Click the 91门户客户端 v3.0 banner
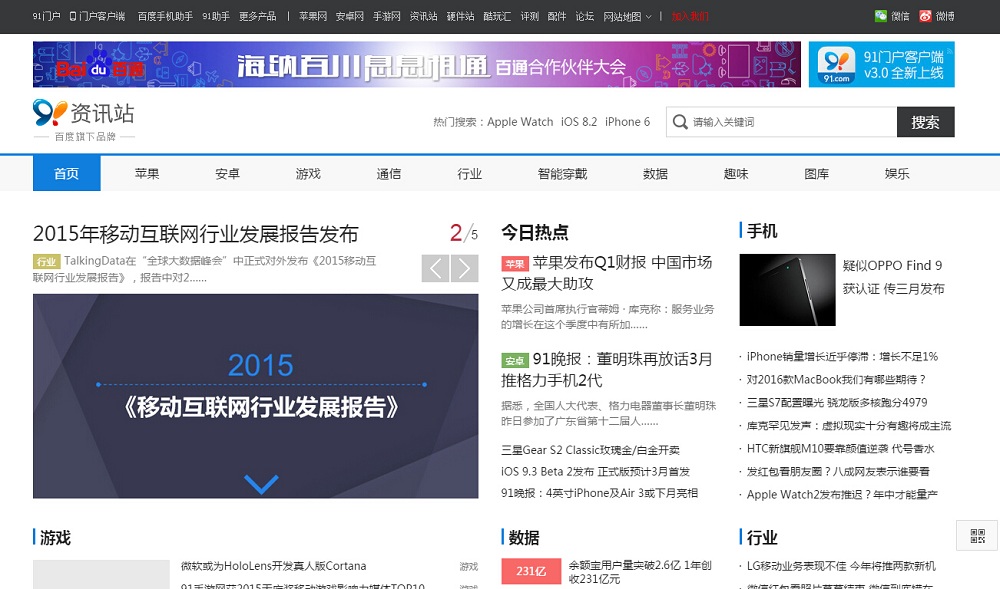Viewport: 1000px width, 589px height. [881, 64]
